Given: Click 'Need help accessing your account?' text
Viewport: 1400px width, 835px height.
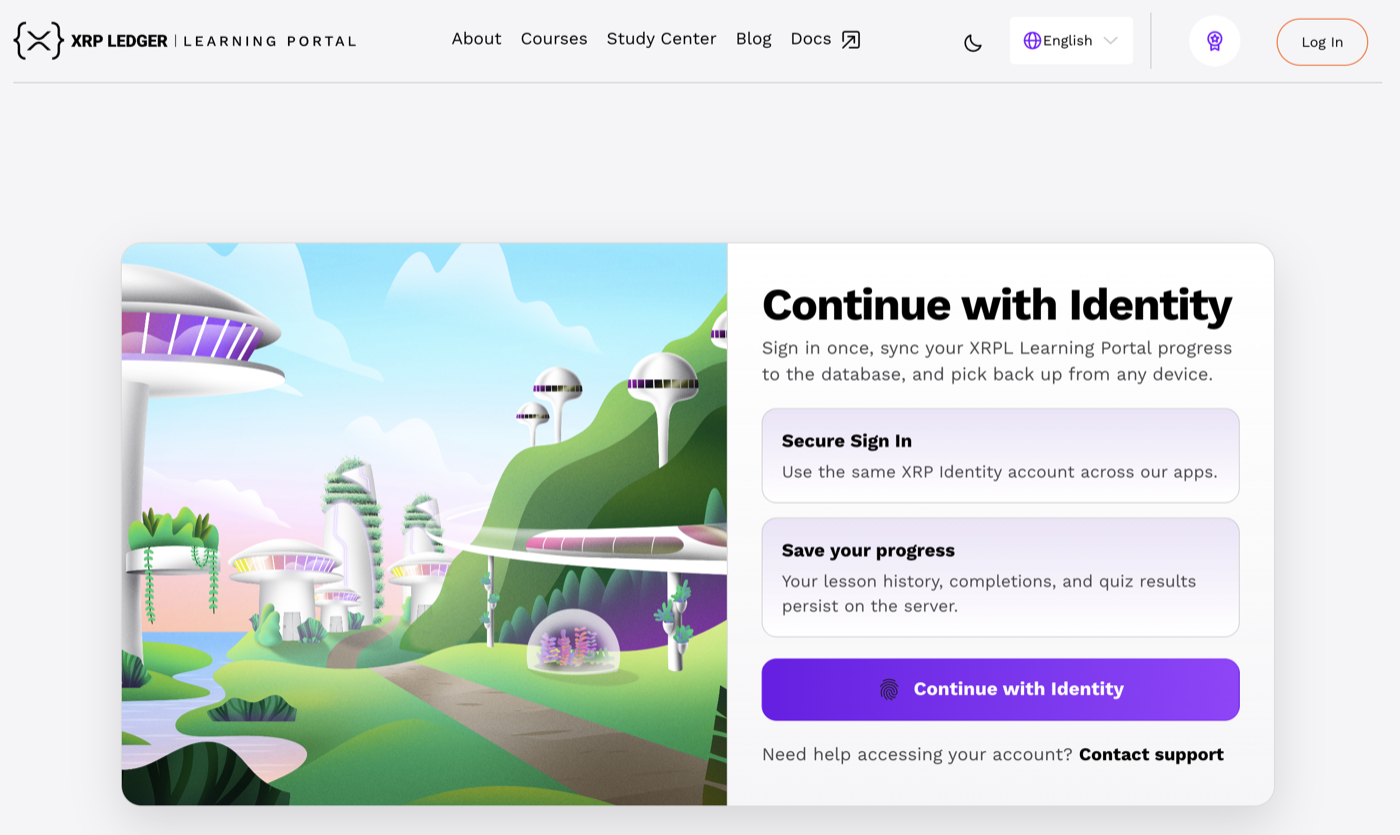Looking at the screenshot, I should (917, 754).
